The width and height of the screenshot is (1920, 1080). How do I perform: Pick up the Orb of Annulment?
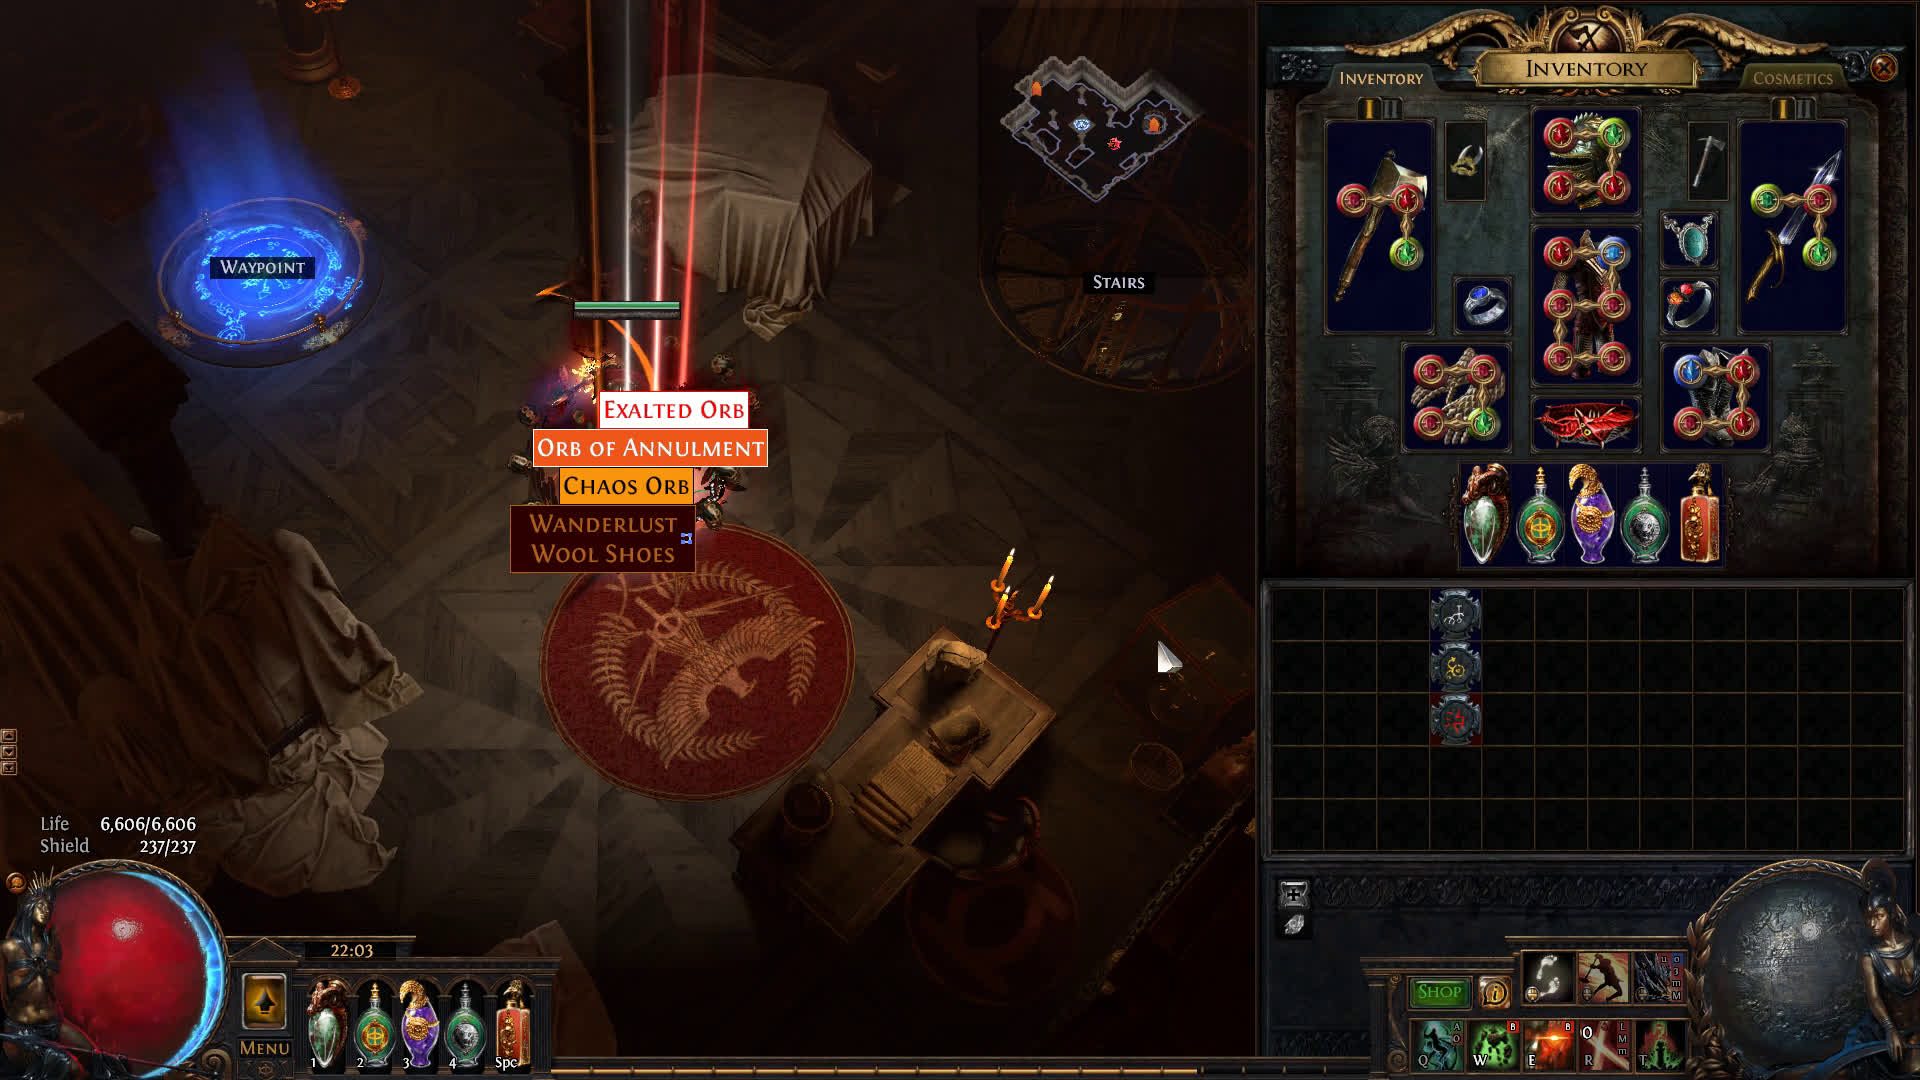coord(649,447)
